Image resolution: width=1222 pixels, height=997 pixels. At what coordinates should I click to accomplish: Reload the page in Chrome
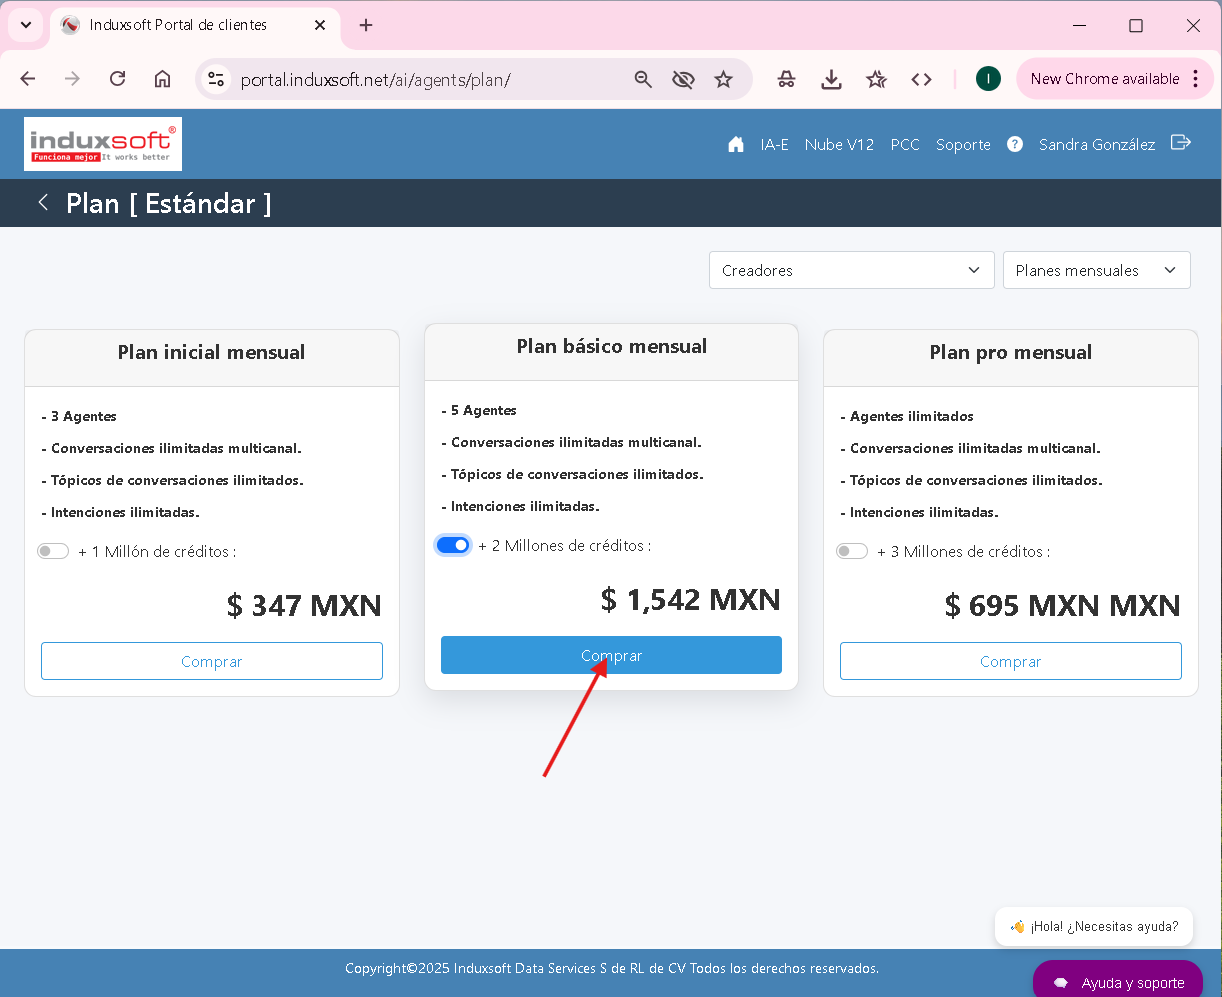[x=117, y=79]
